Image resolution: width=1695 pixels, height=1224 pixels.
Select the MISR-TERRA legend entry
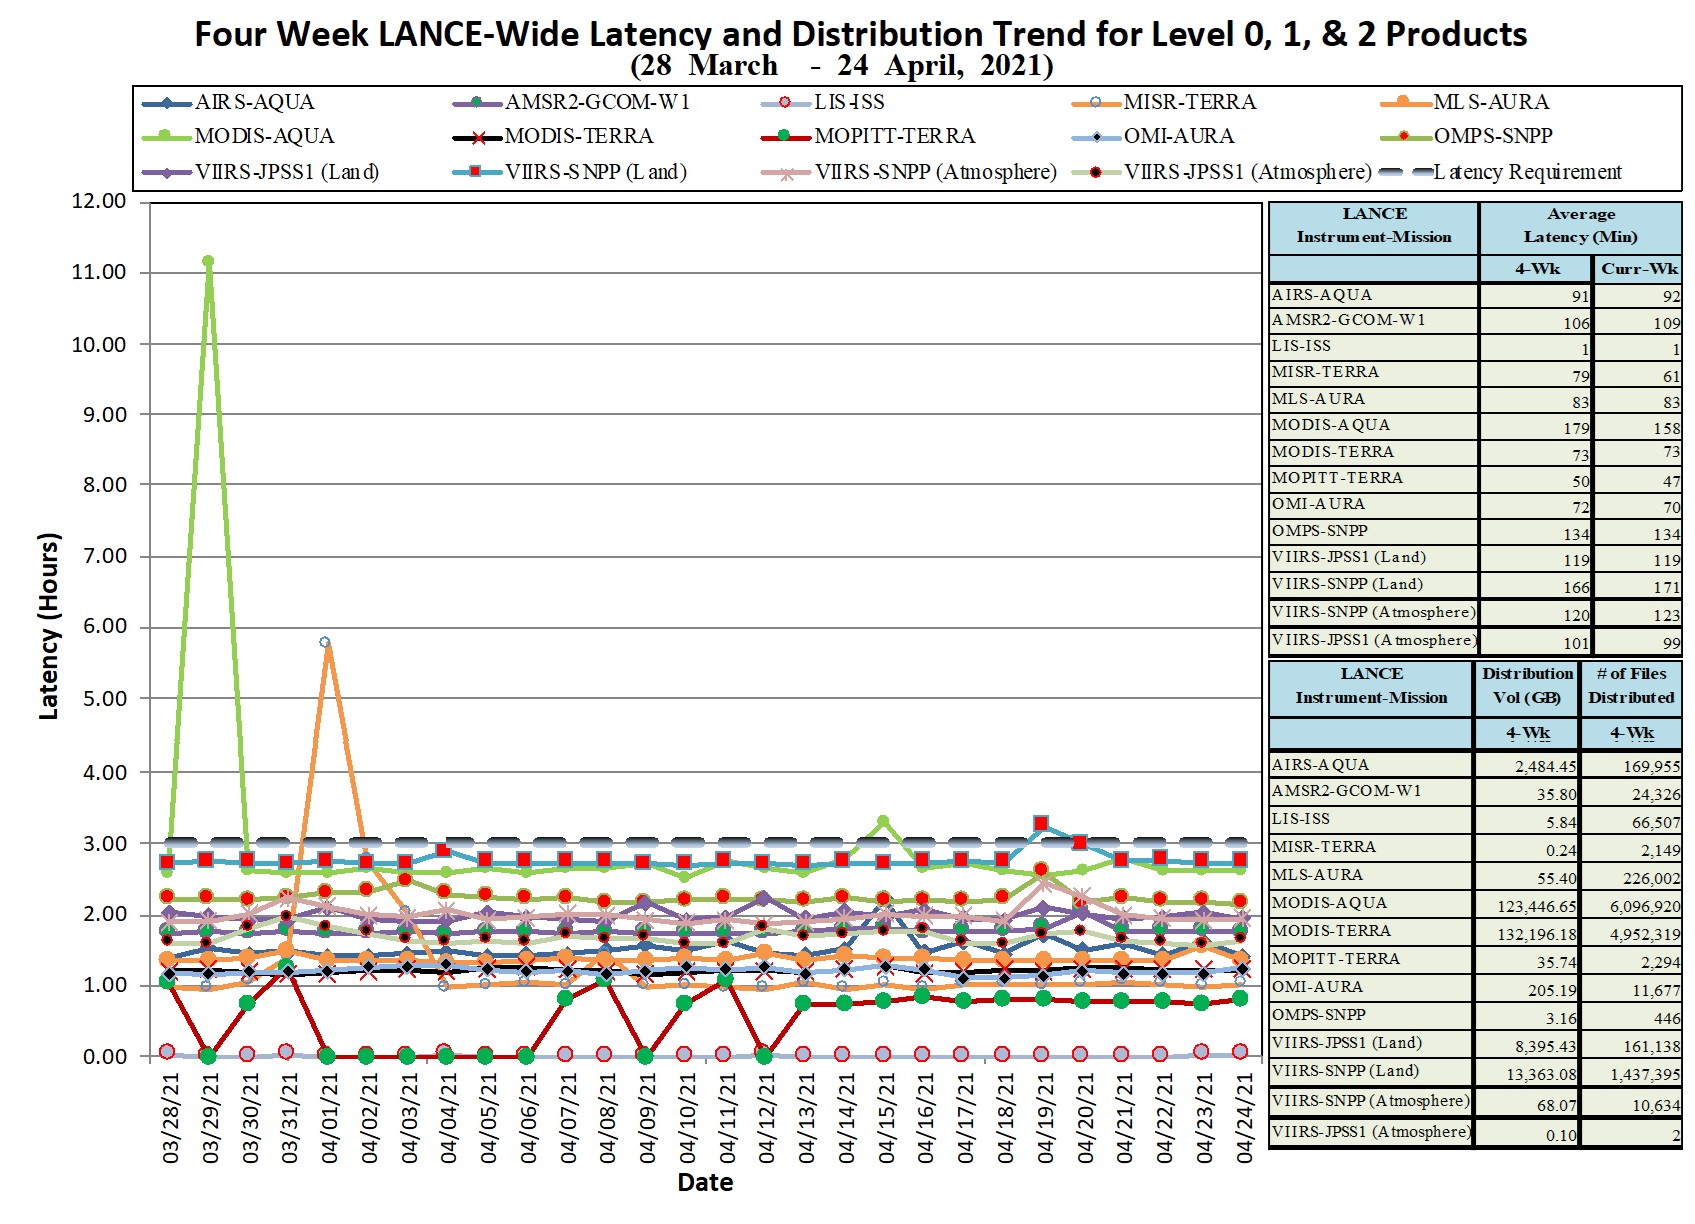pos(1164,103)
